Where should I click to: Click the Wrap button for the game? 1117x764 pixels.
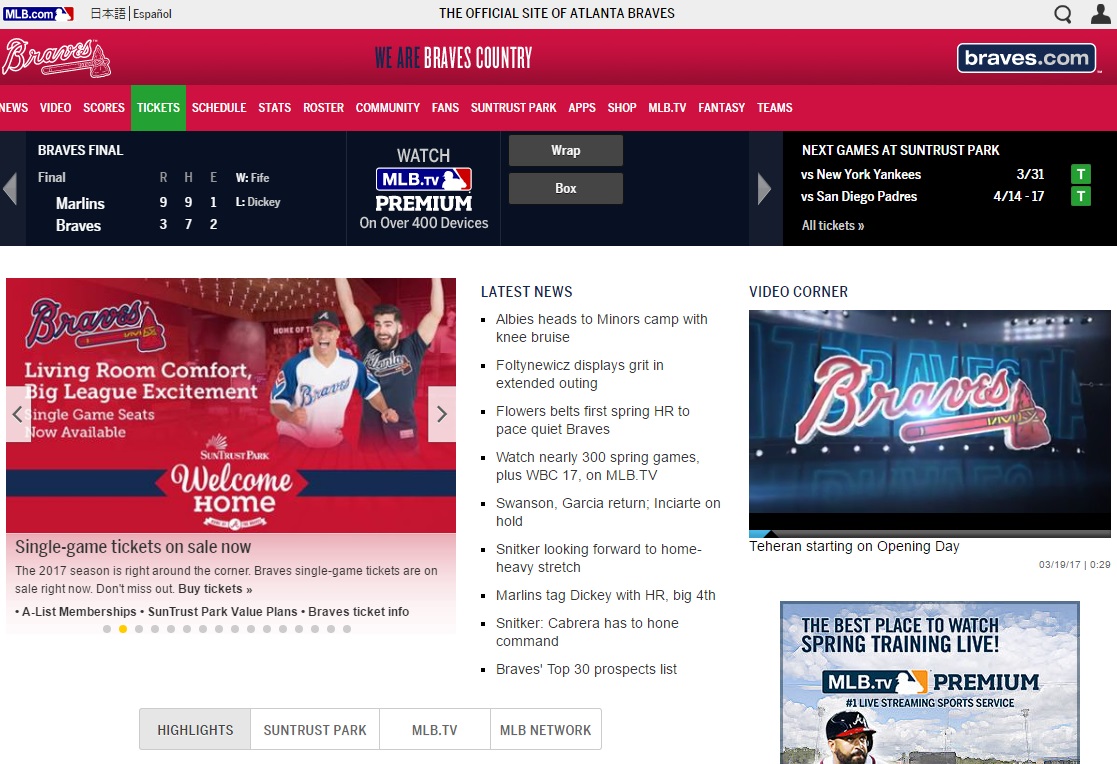coord(566,150)
